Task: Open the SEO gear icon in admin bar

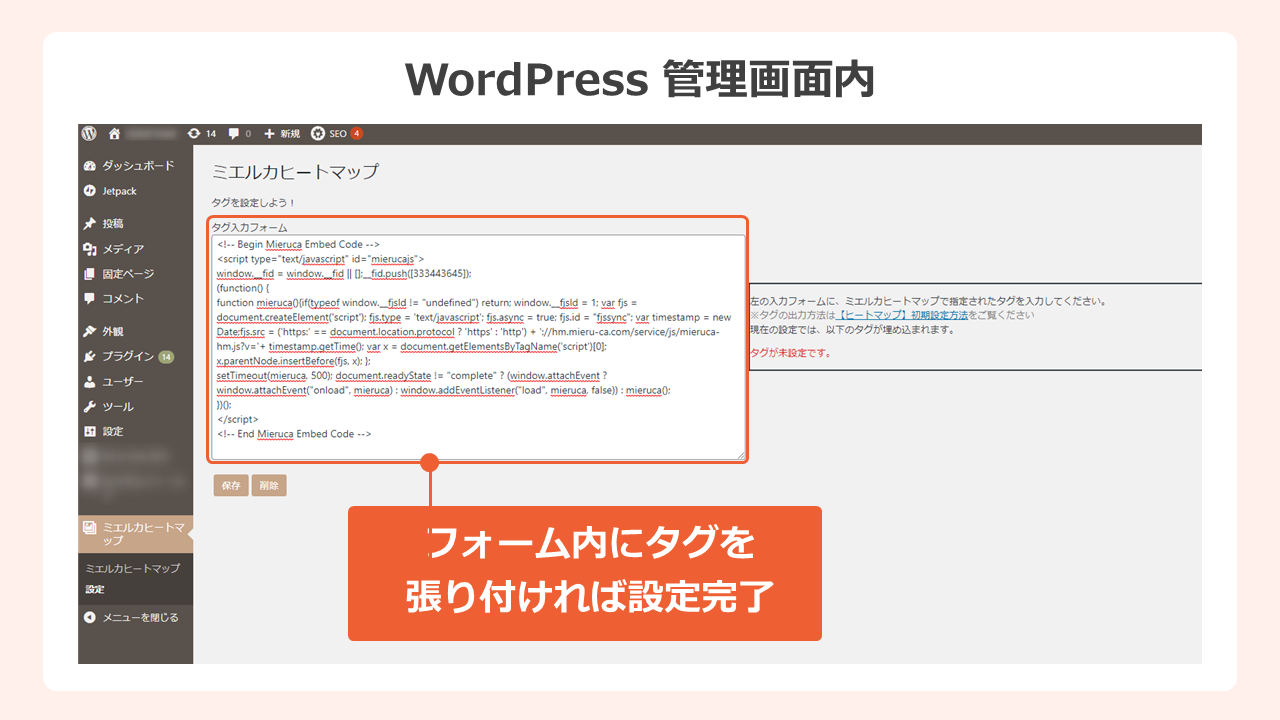Action: pos(318,133)
